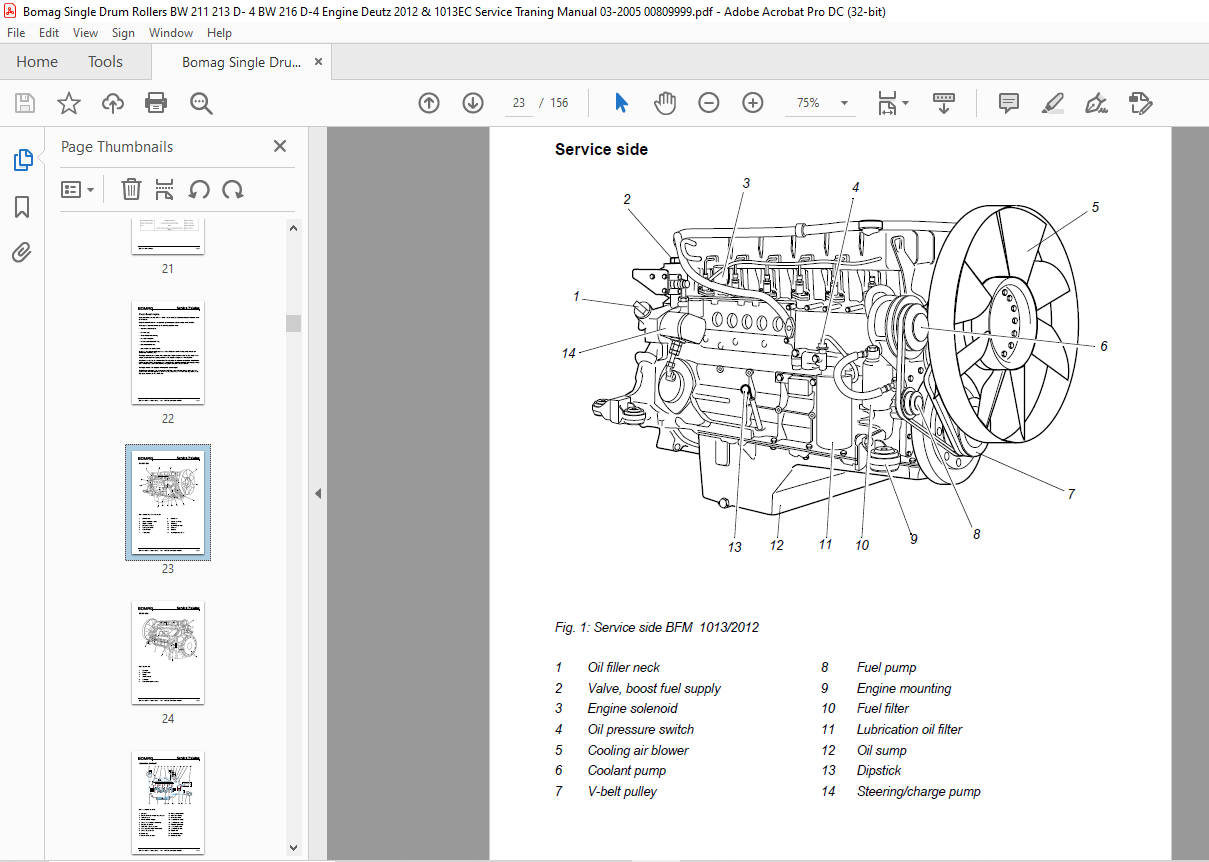Click 'Coolant pump' legend text
The height and width of the screenshot is (862, 1209).
pyautogui.click(x=627, y=771)
